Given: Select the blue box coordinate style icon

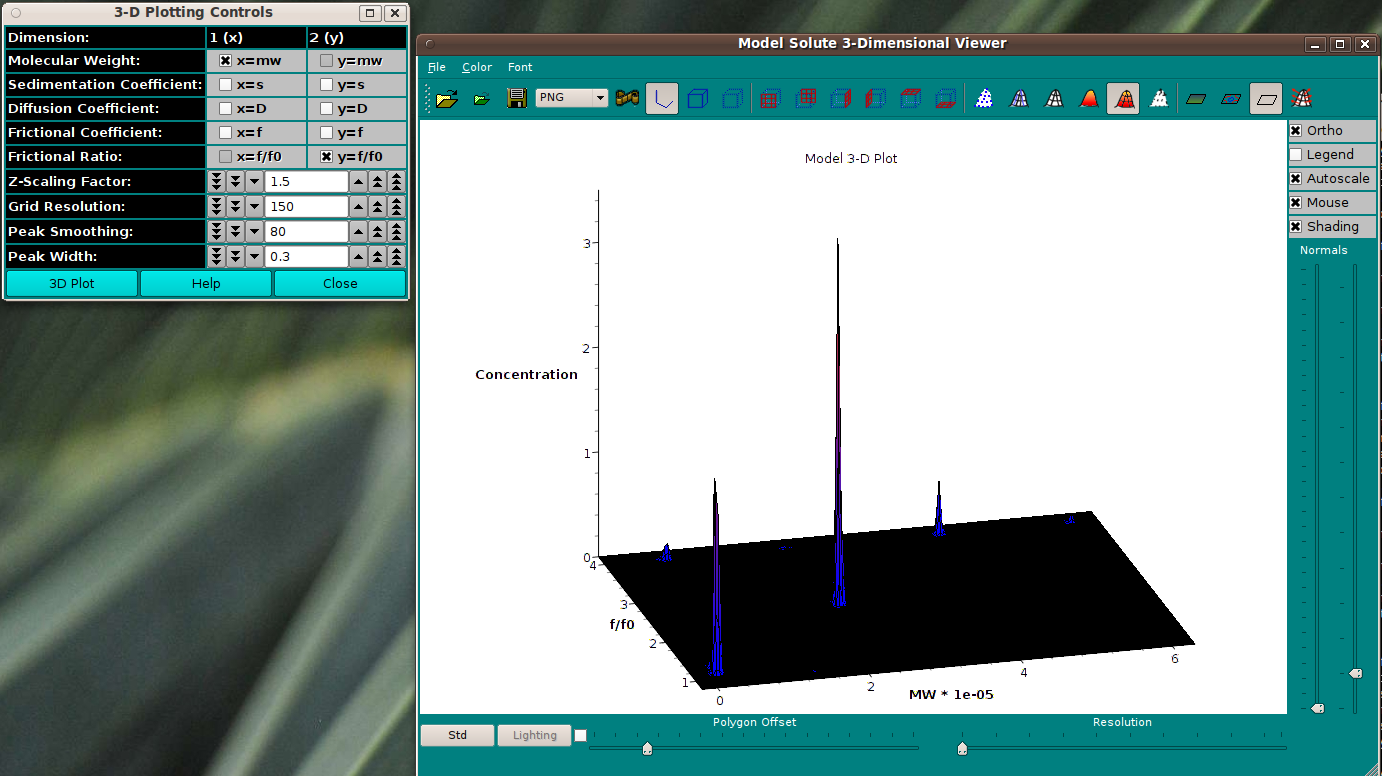Looking at the screenshot, I should (x=698, y=99).
